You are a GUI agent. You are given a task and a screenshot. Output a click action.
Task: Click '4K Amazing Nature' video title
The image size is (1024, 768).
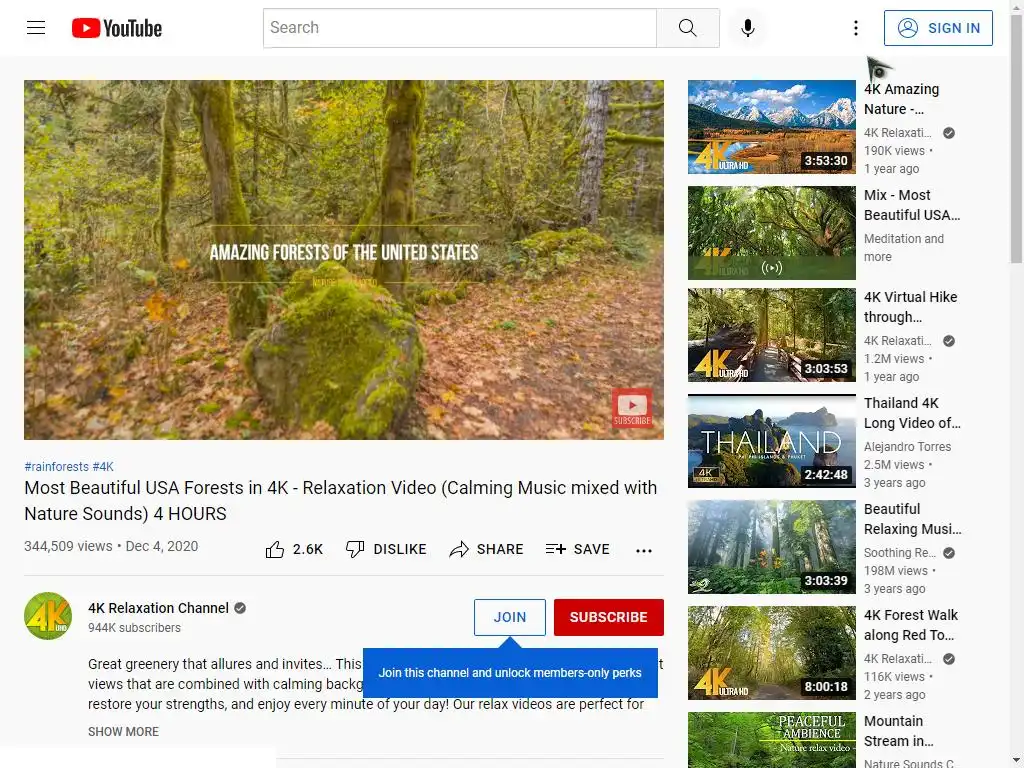(902, 99)
